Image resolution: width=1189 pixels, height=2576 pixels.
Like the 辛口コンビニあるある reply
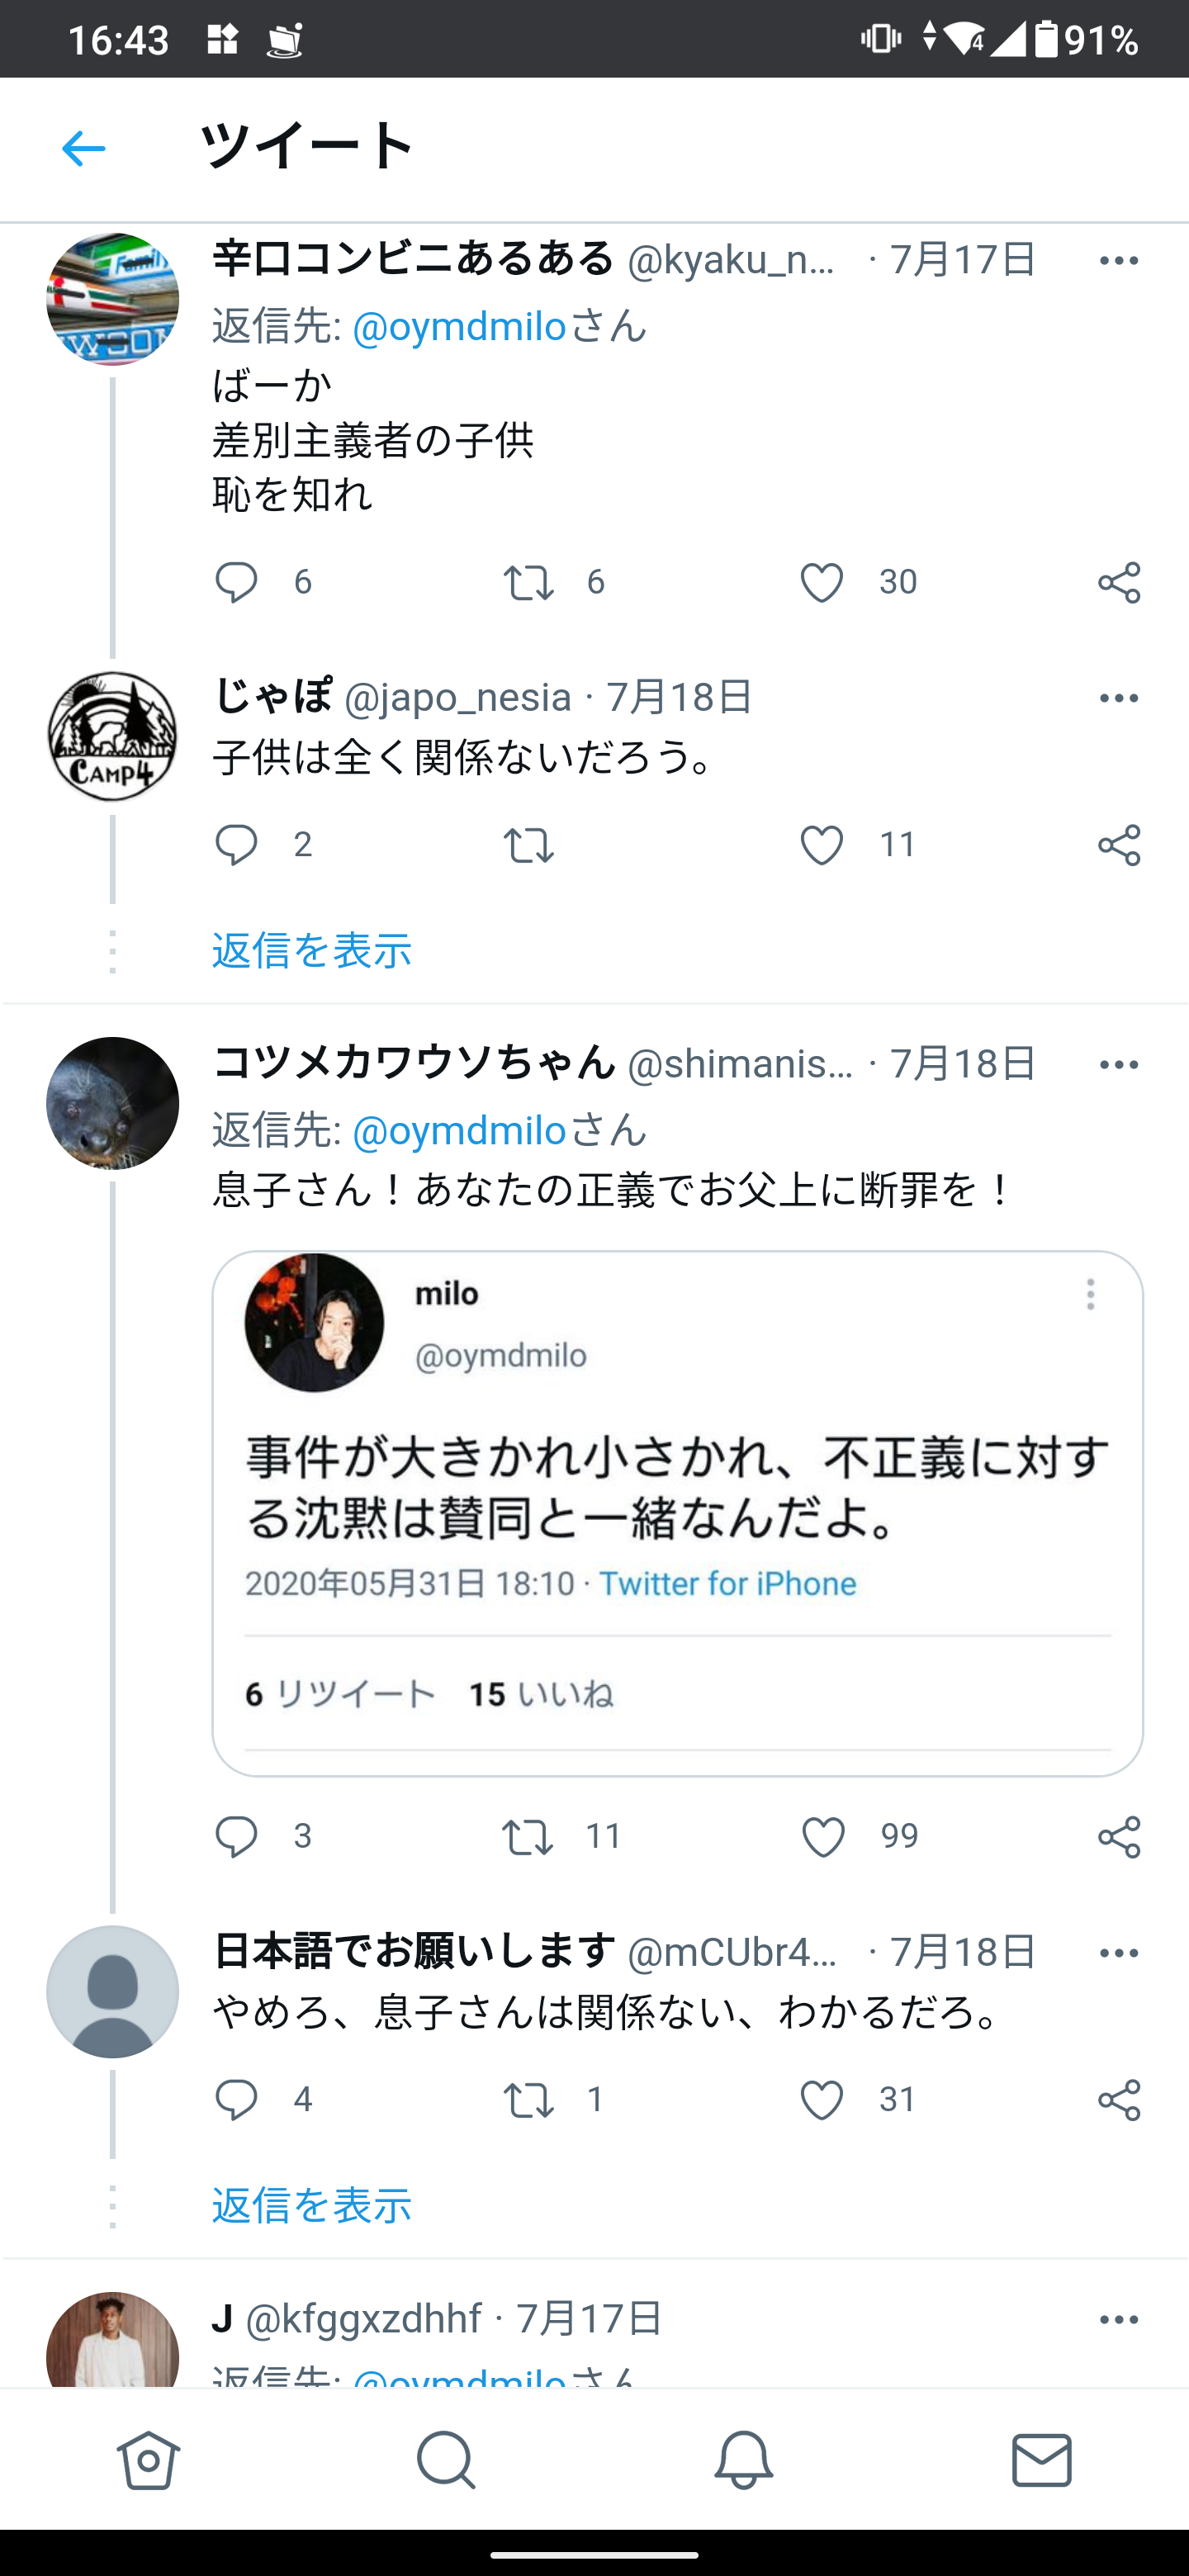822,582
